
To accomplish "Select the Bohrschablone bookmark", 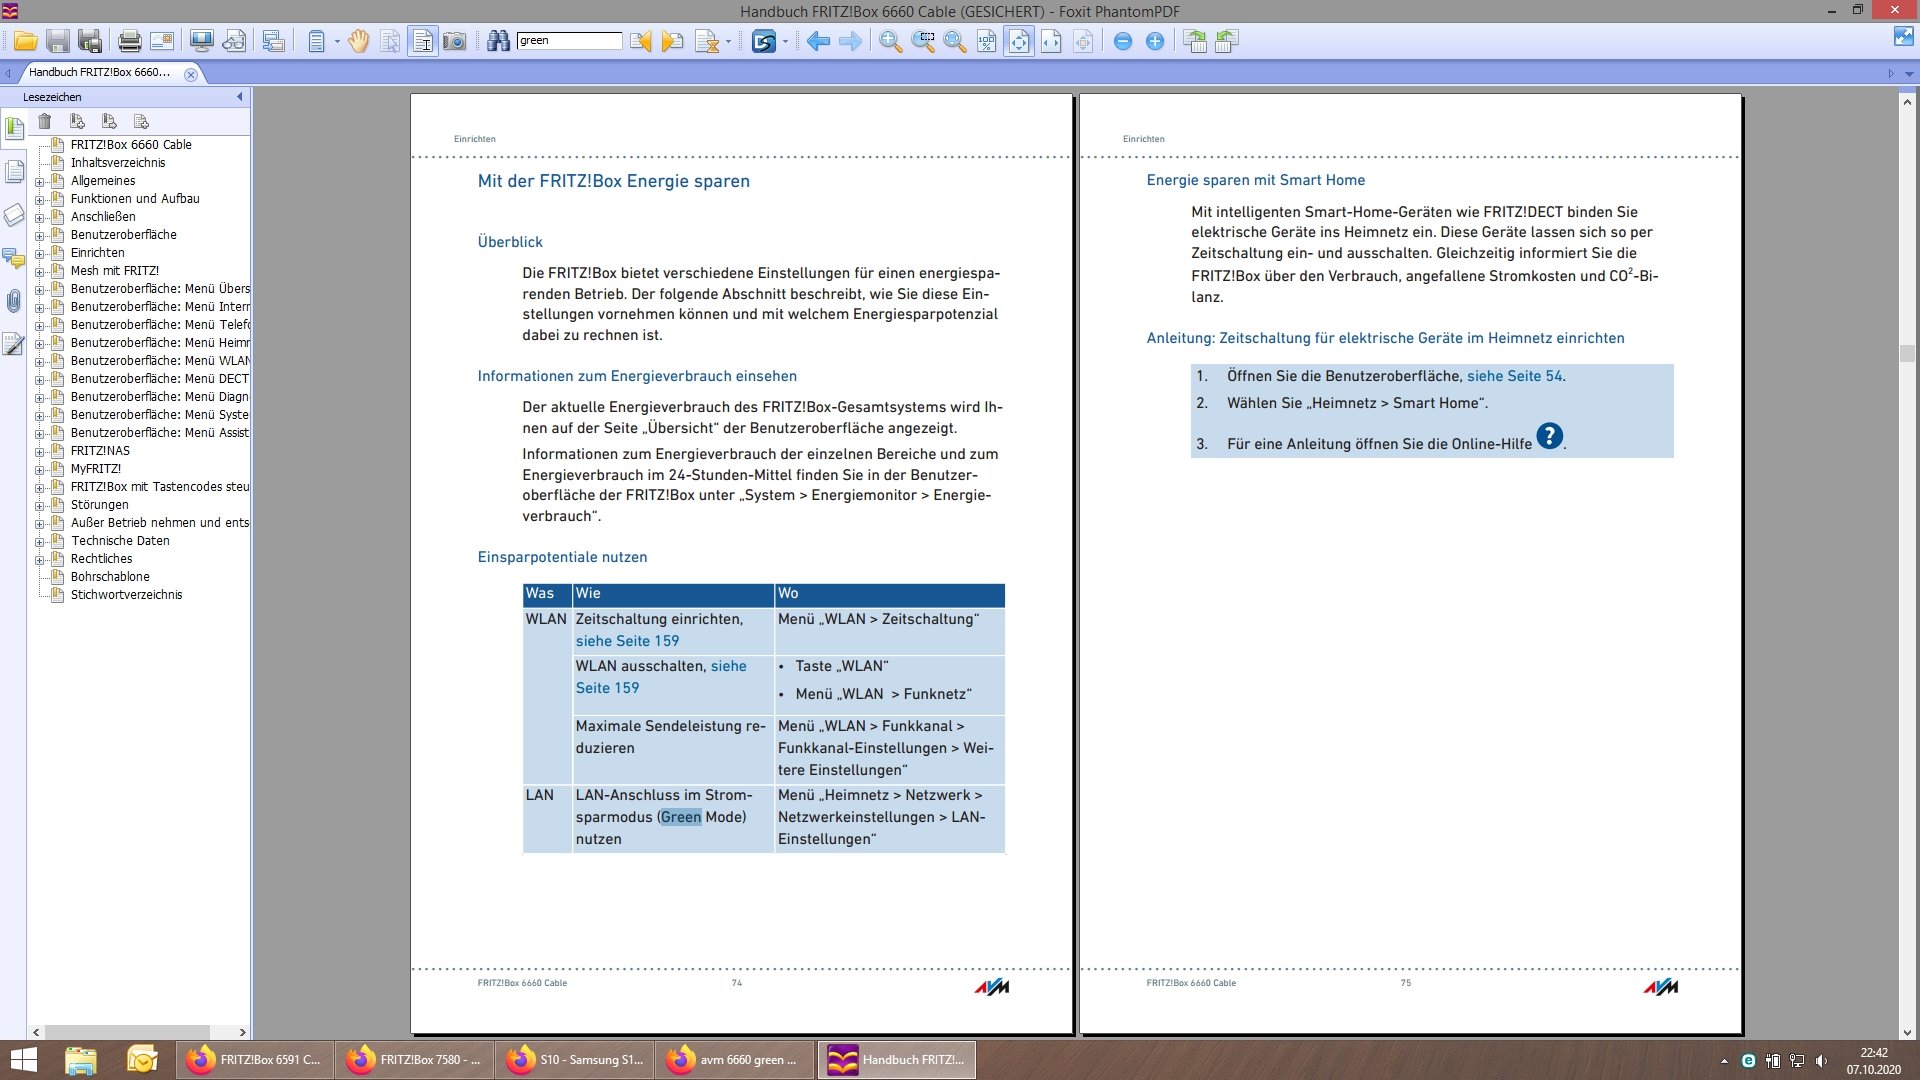I will (x=110, y=577).
